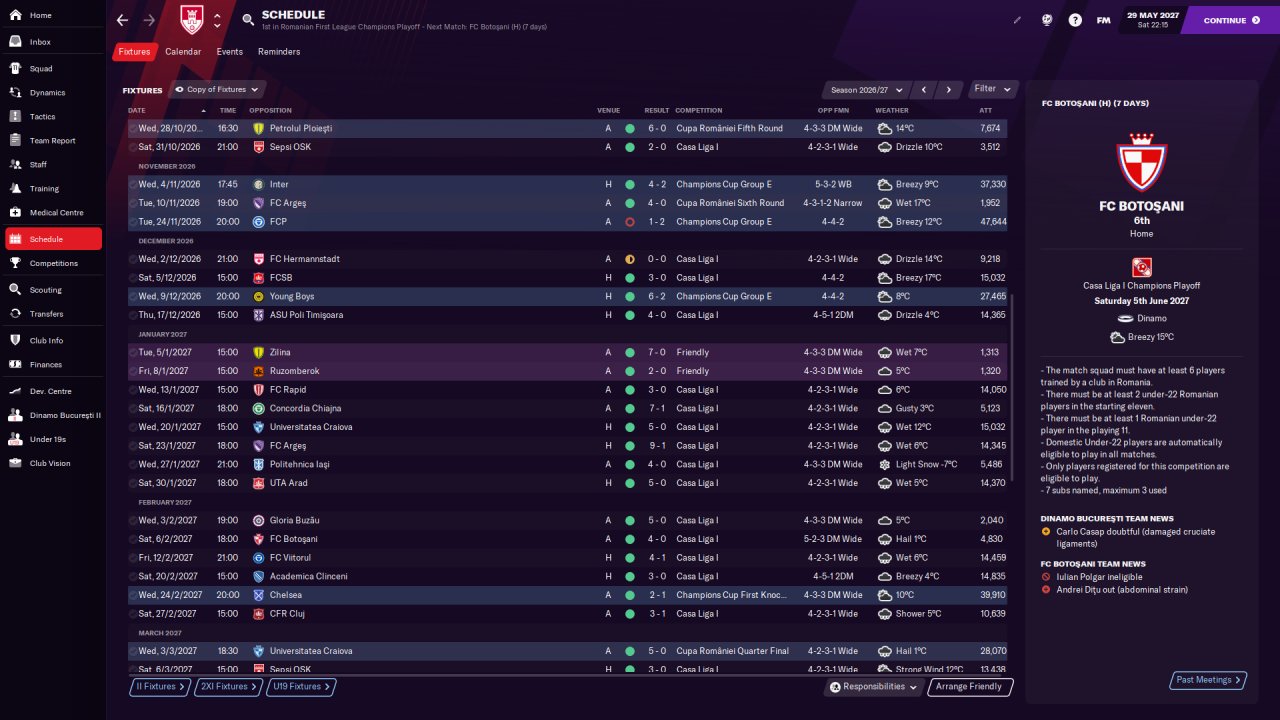Open the Dev. Centre sidebar item

(53, 391)
